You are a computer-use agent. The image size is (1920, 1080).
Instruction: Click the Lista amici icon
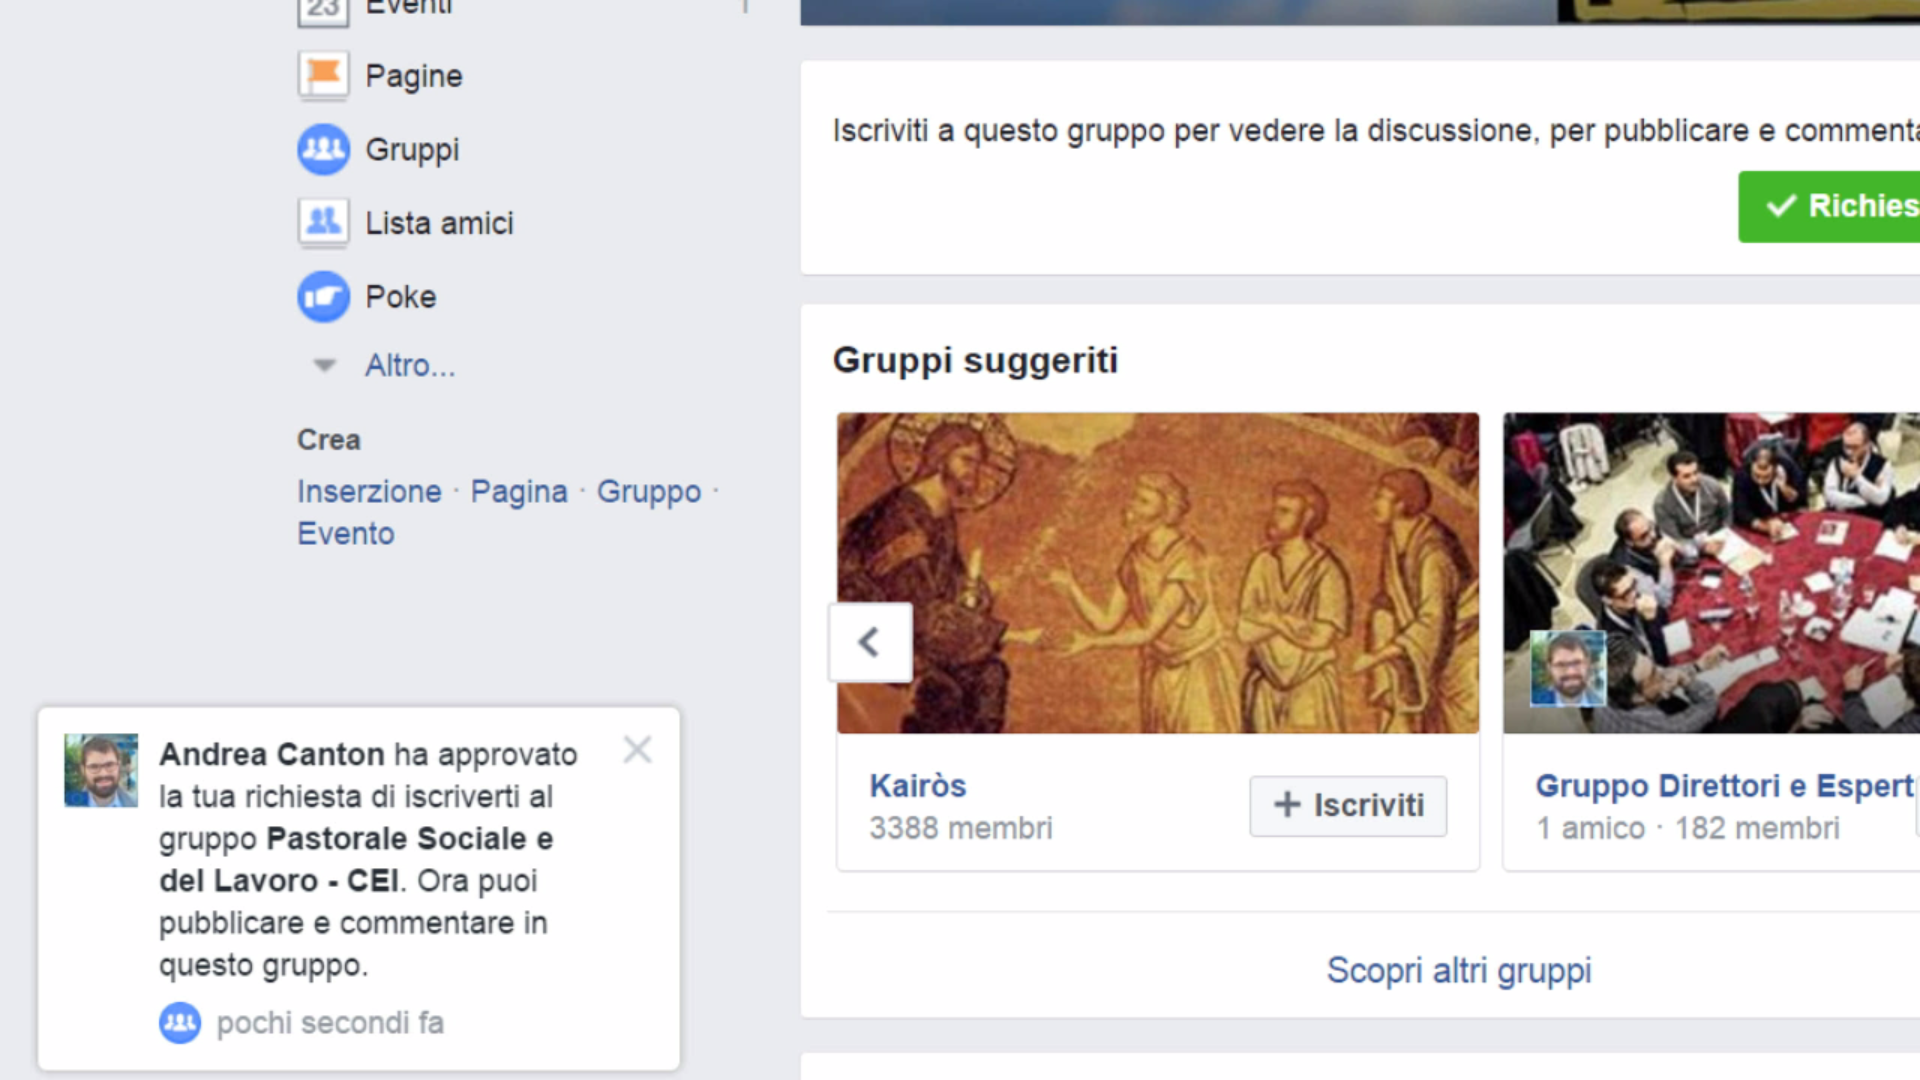(323, 222)
